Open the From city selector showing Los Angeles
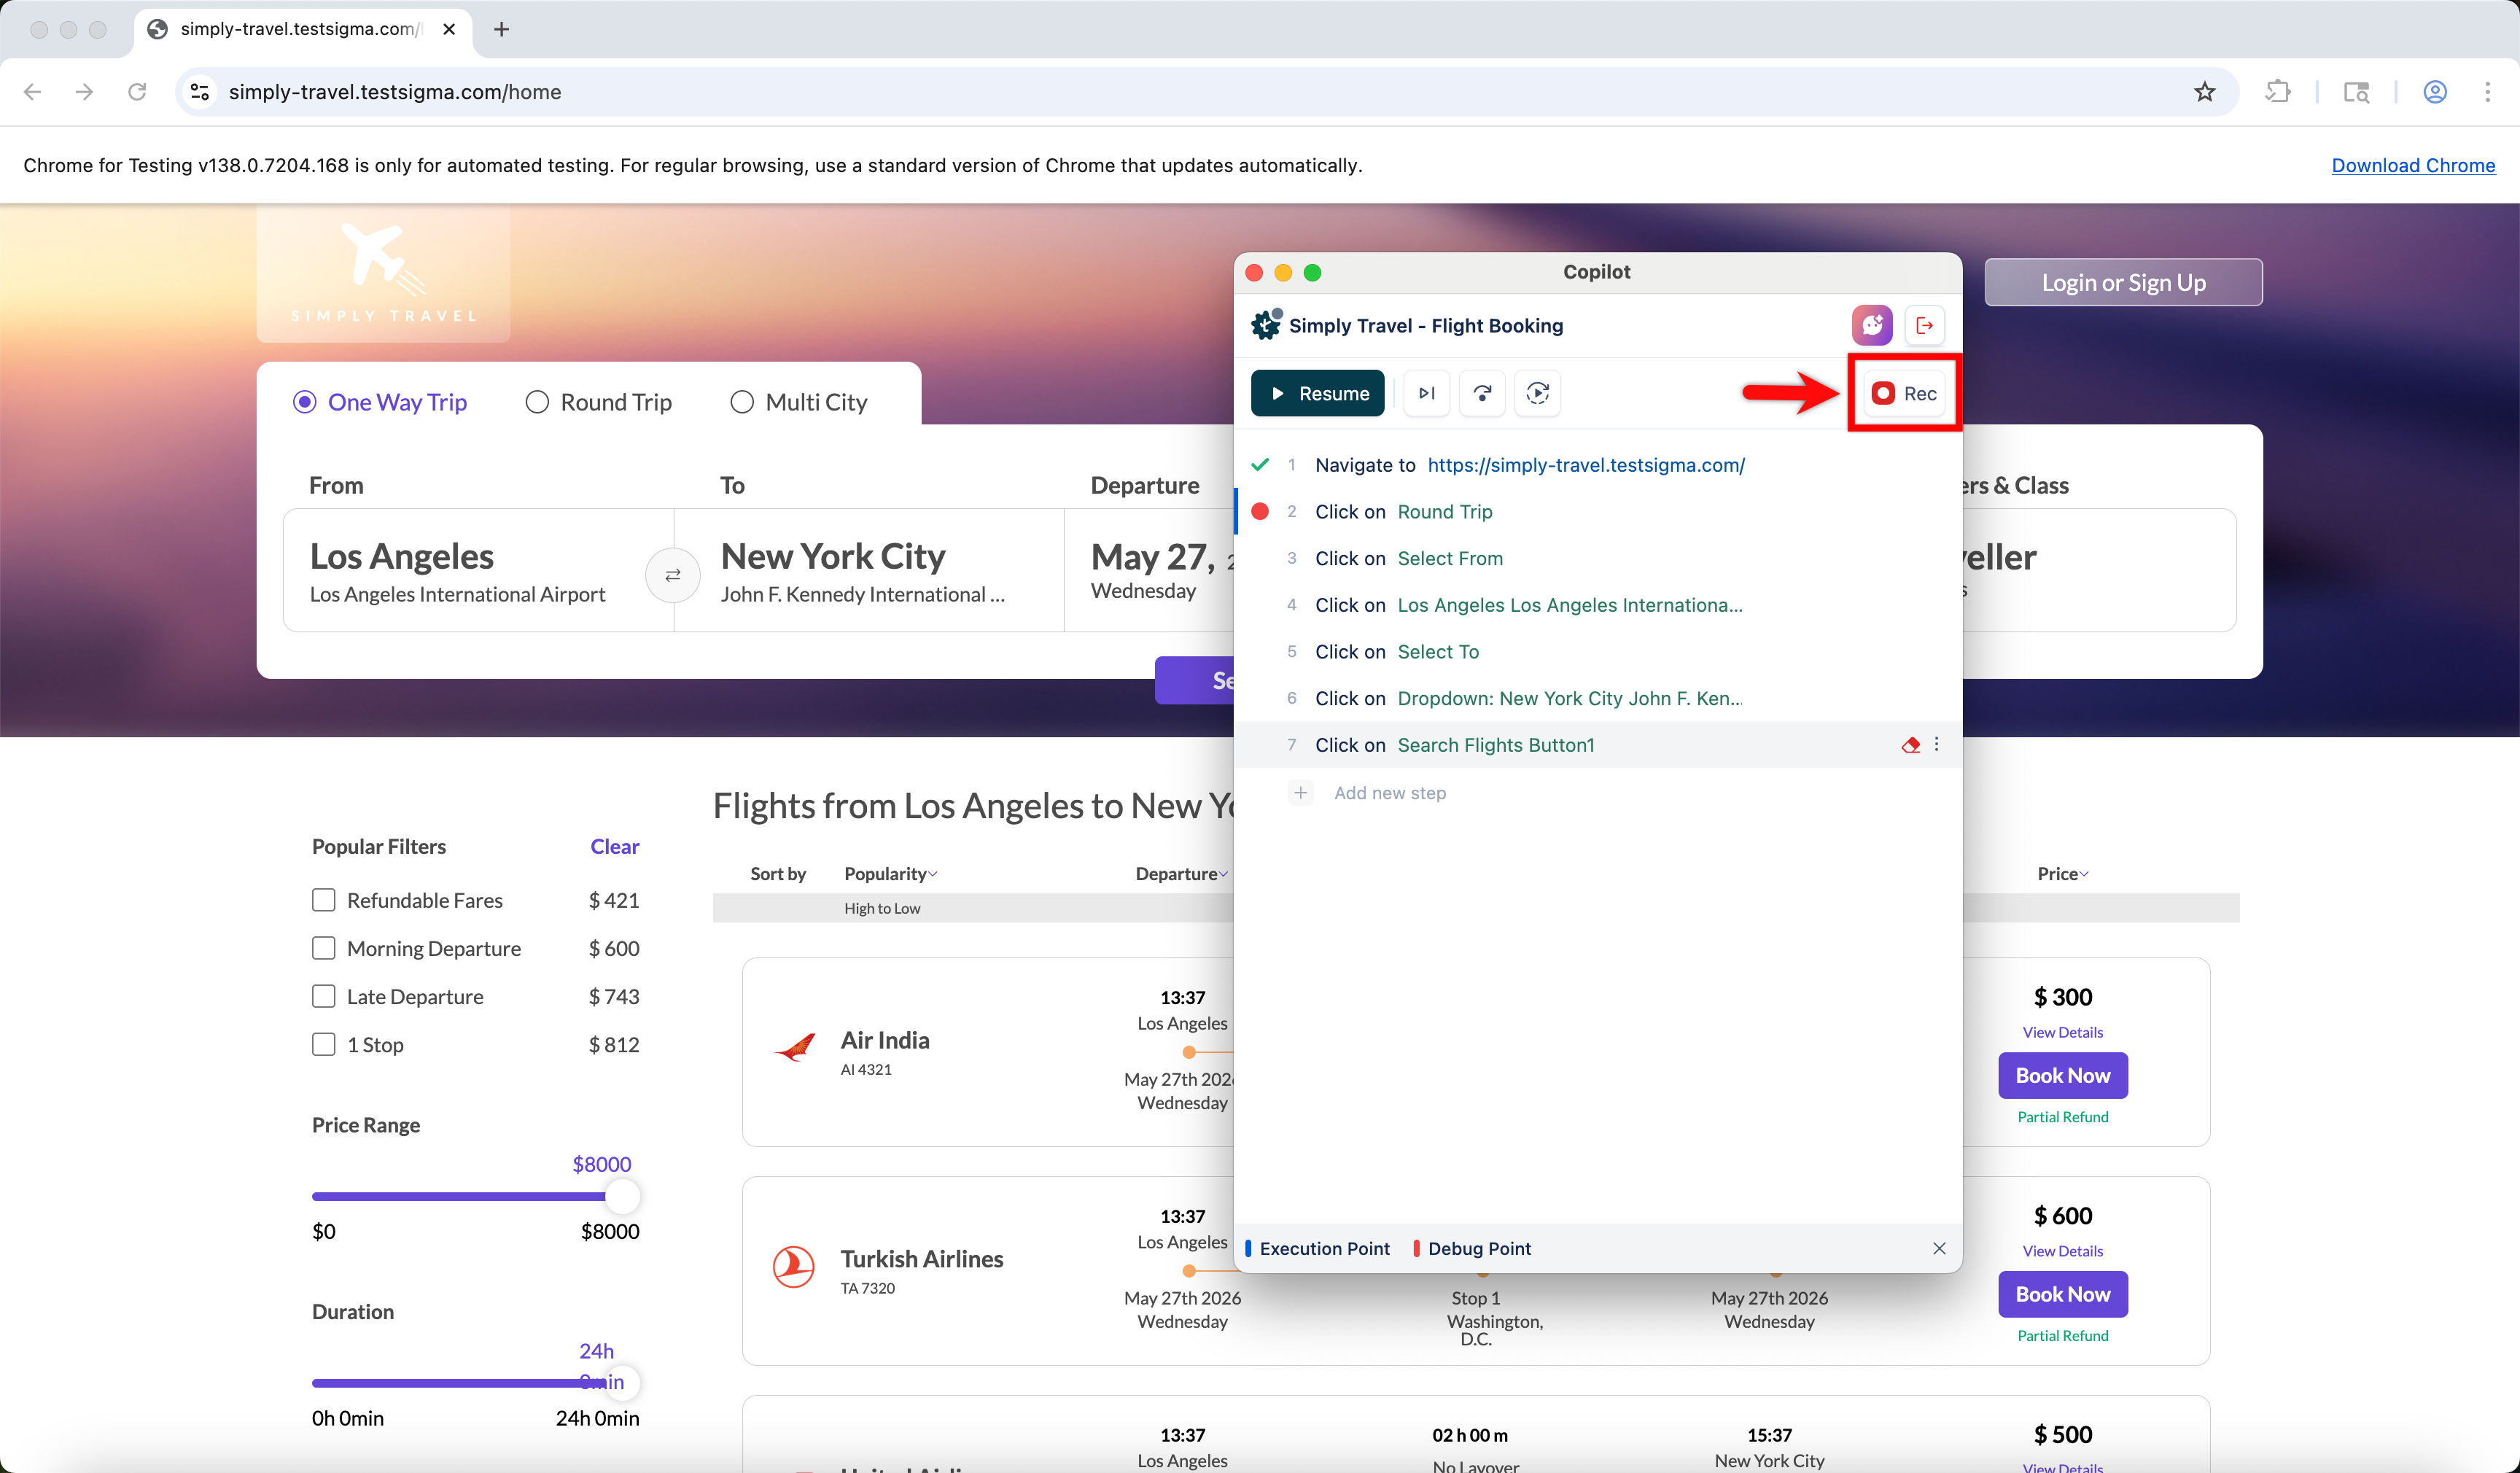This screenshot has height=1473, width=2520. 479,570
